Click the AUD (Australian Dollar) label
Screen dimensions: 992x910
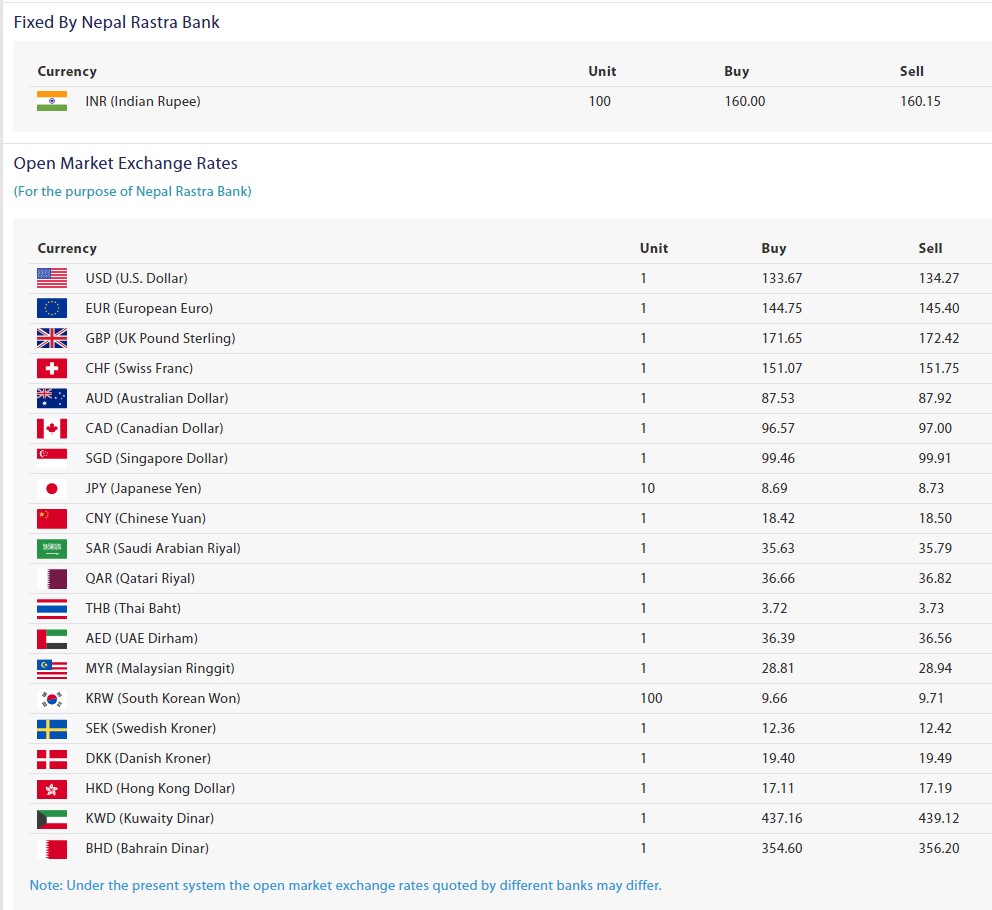click(x=156, y=398)
